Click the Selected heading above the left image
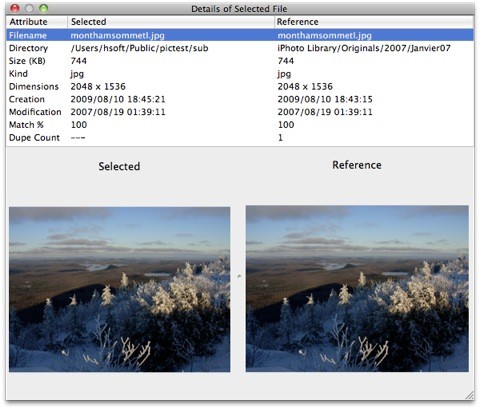The image size is (480, 409). [x=119, y=166]
